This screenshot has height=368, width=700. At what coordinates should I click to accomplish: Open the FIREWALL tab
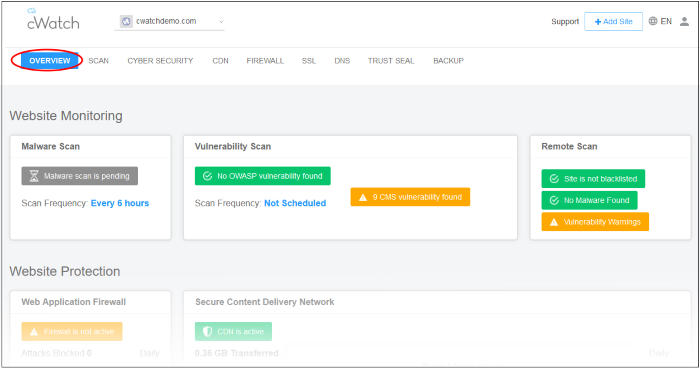point(265,61)
